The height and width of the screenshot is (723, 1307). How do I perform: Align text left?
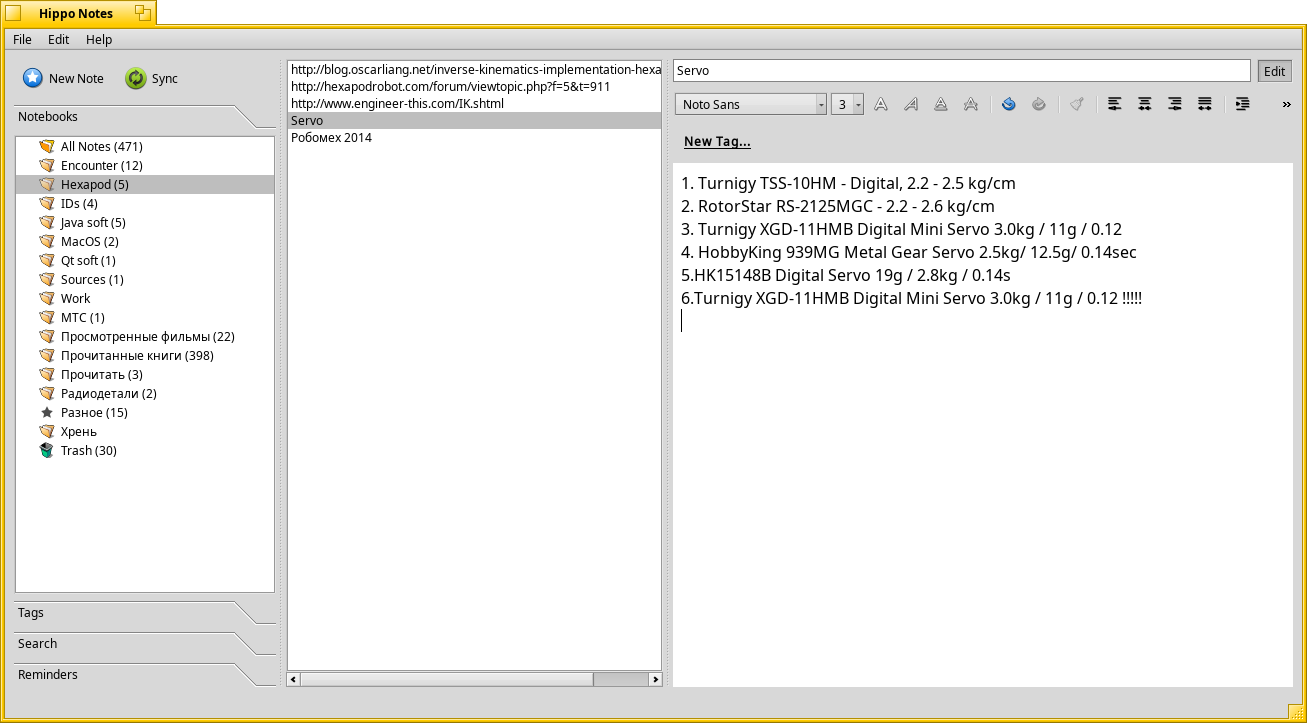point(1115,104)
